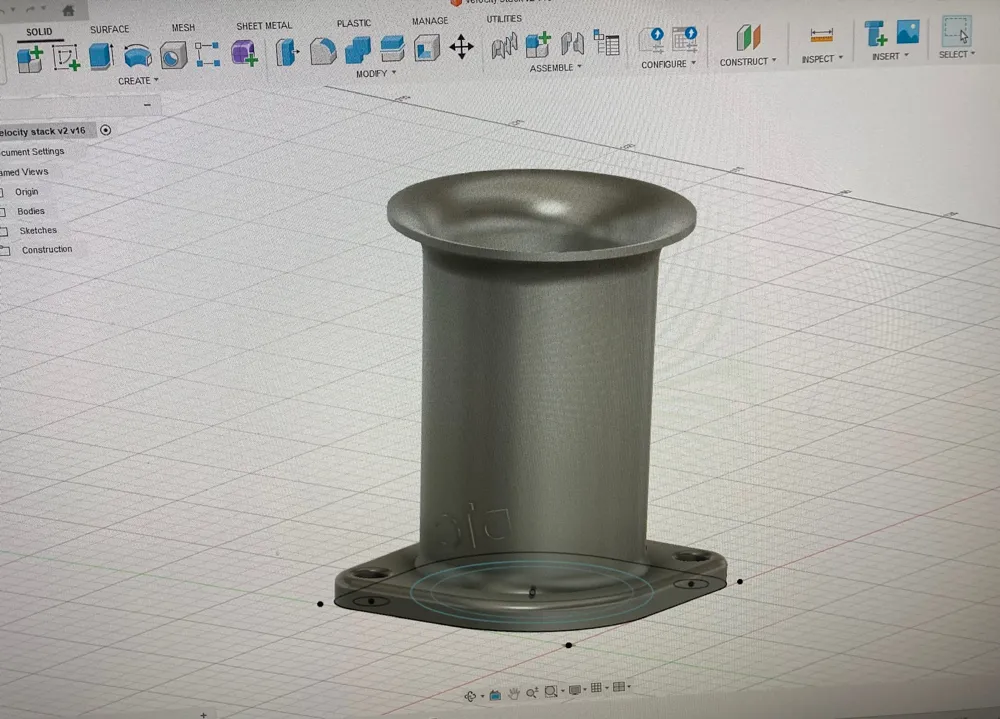Select the Hole tool
This screenshot has width=1000, height=719.
point(173,55)
